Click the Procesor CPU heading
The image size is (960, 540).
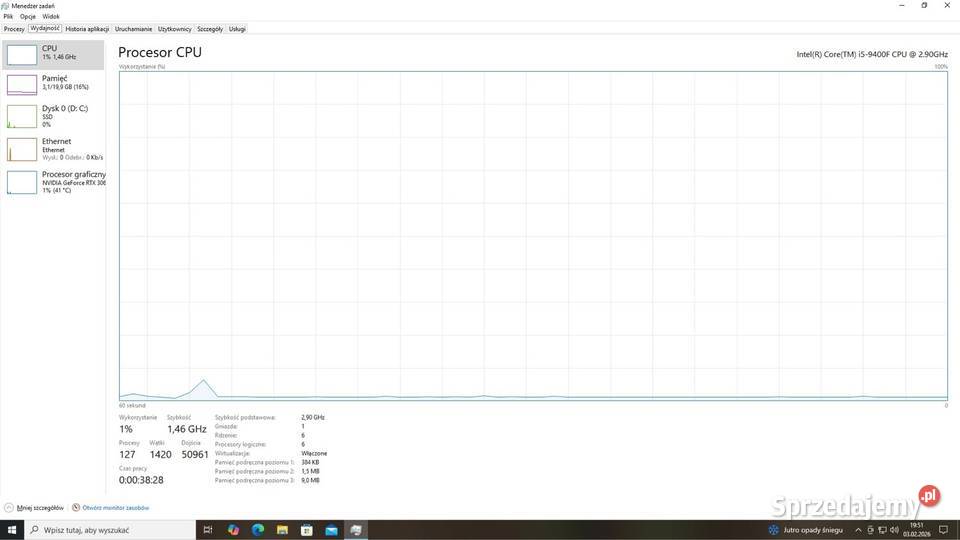coord(160,52)
